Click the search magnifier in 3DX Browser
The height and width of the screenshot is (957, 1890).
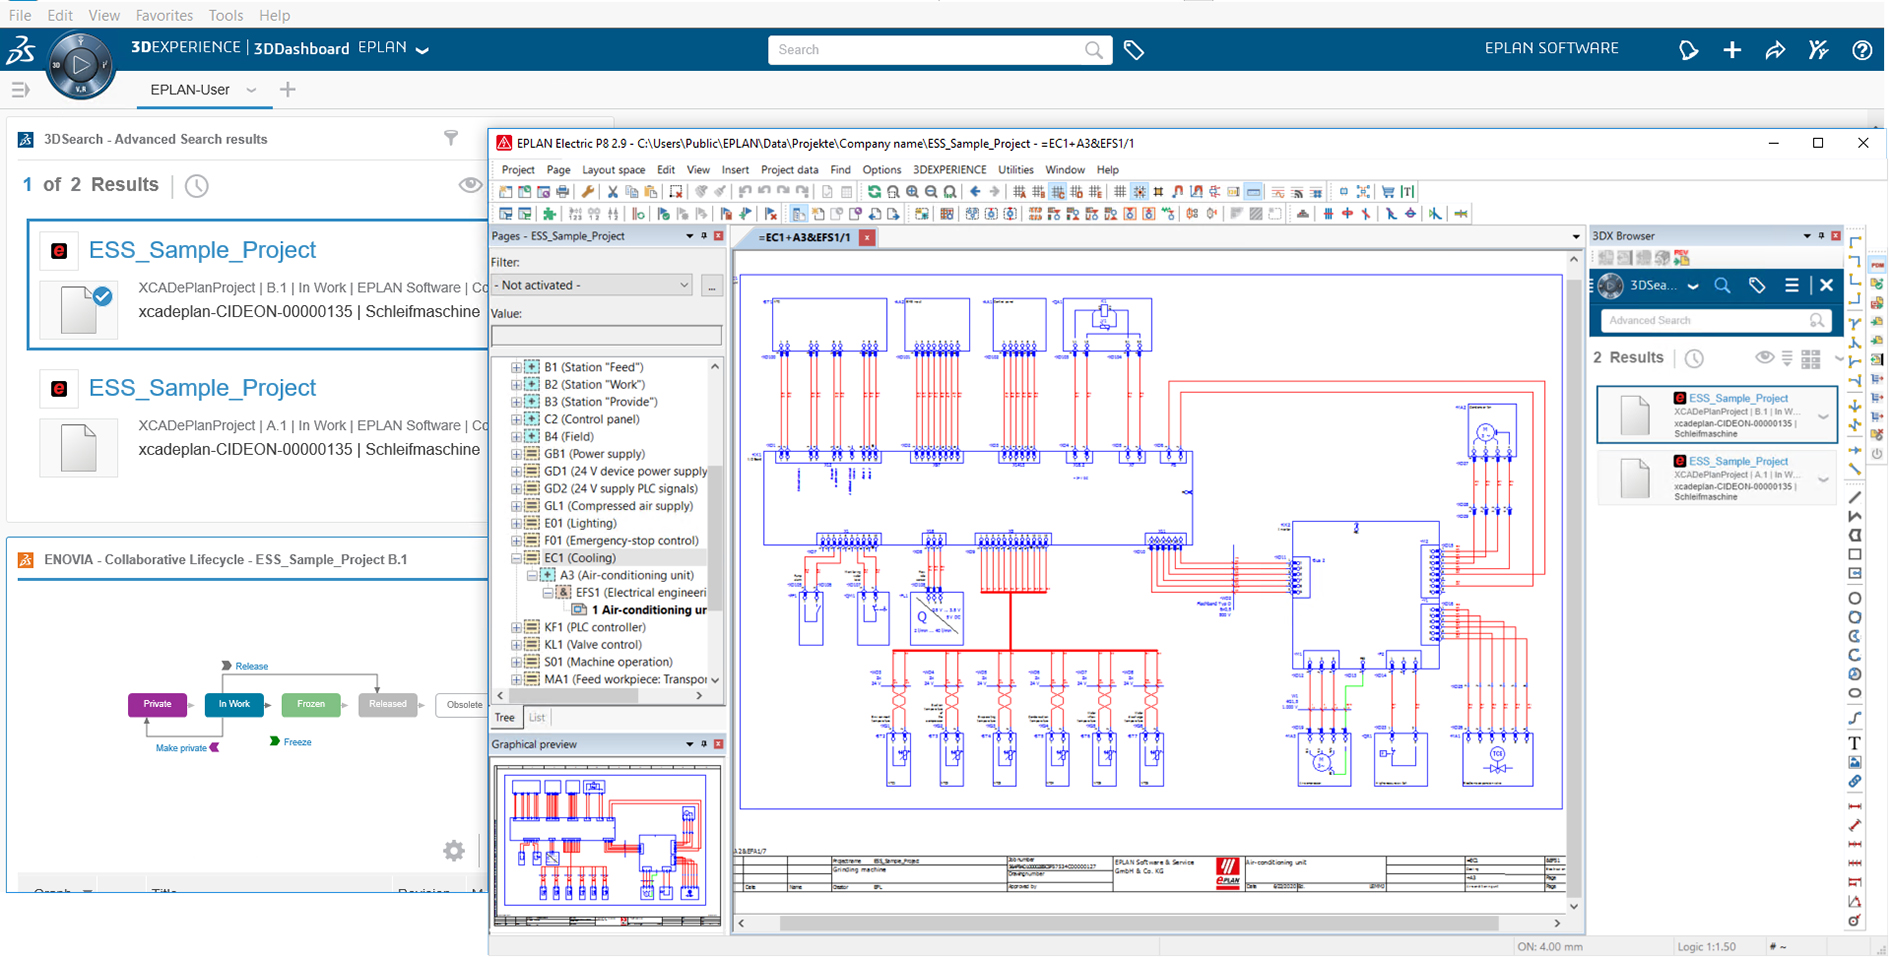[x=1722, y=287]
